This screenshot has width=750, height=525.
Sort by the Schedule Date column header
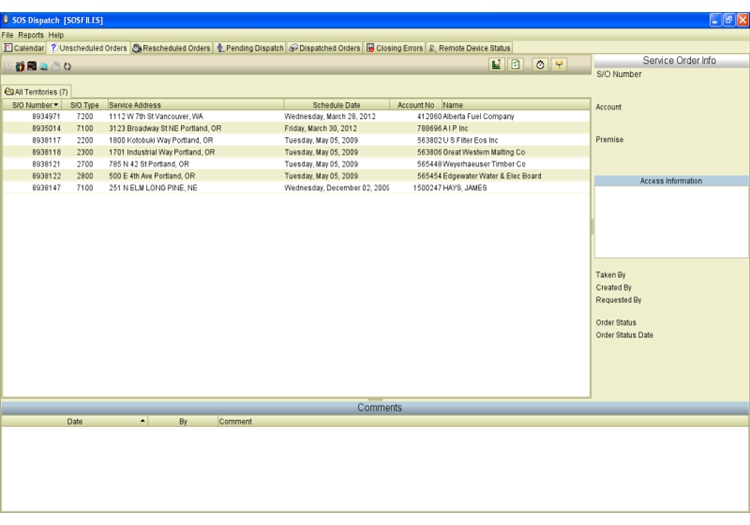(336, 105)
